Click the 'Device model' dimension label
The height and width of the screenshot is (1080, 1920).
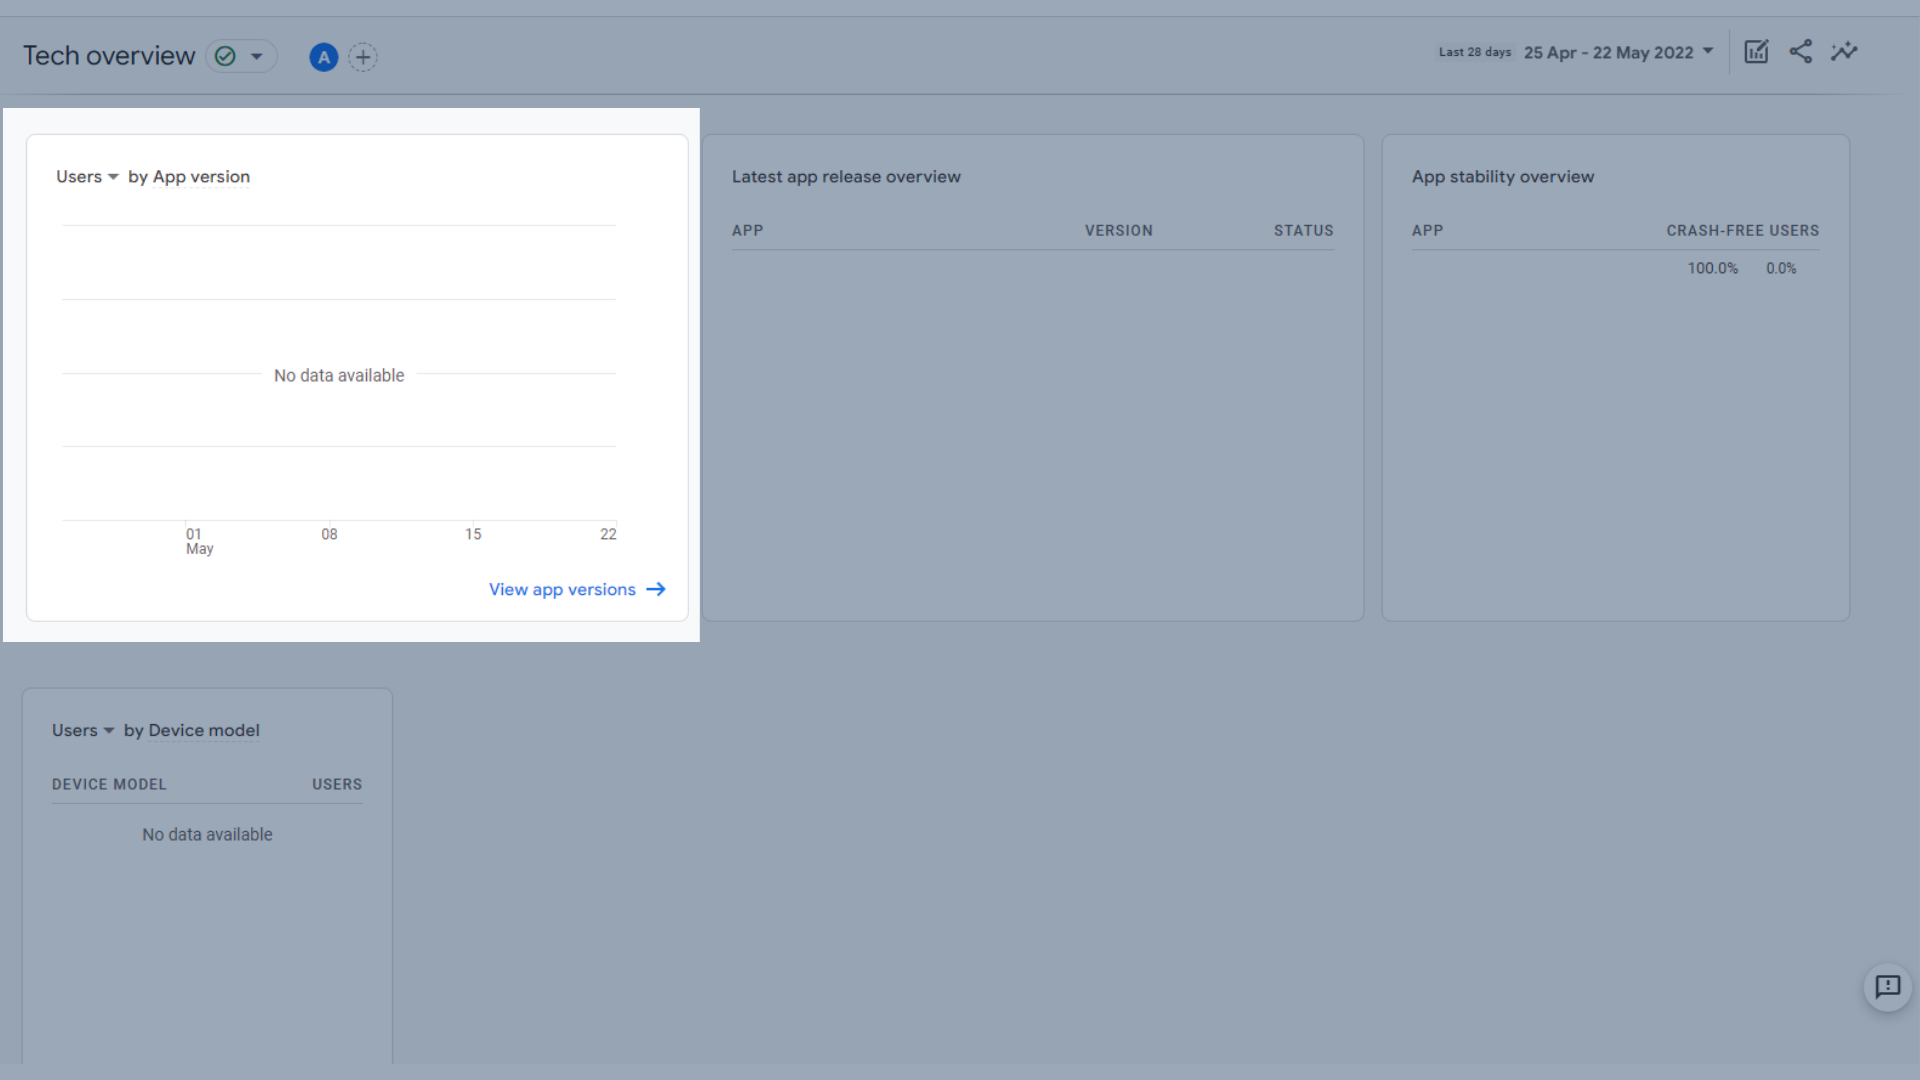click(x=204, y=731)
